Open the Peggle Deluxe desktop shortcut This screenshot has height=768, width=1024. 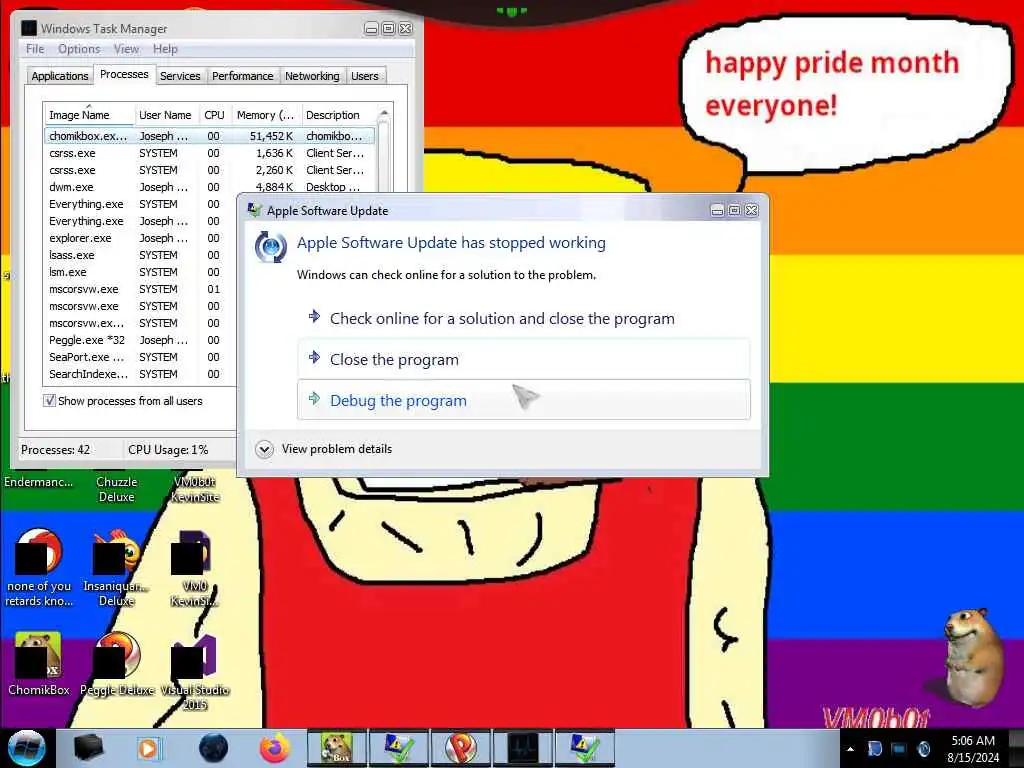[117, 664]
